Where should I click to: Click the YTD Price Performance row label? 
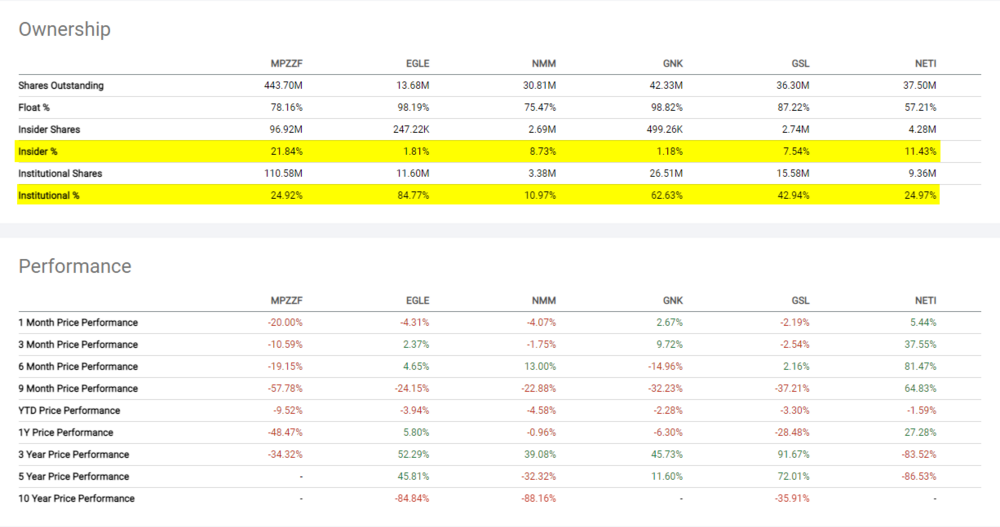pos(69,410)
